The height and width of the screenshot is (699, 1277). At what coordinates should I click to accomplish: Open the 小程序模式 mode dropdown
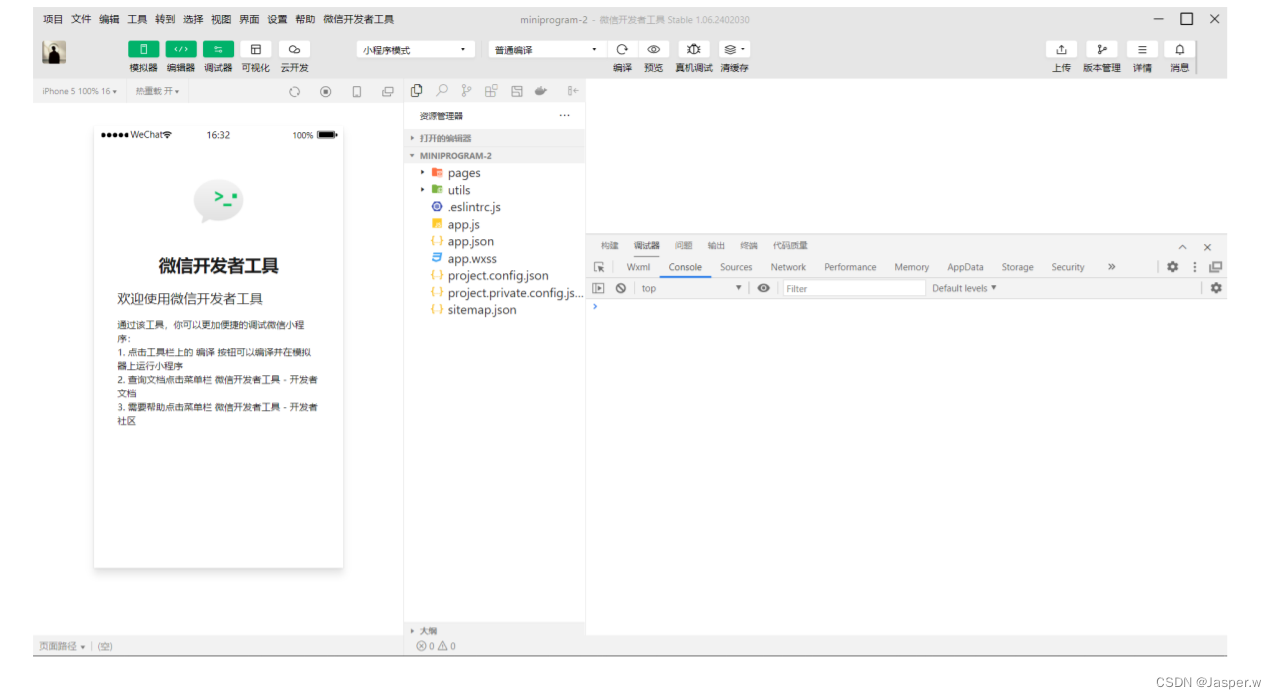[x=416, y=49]
